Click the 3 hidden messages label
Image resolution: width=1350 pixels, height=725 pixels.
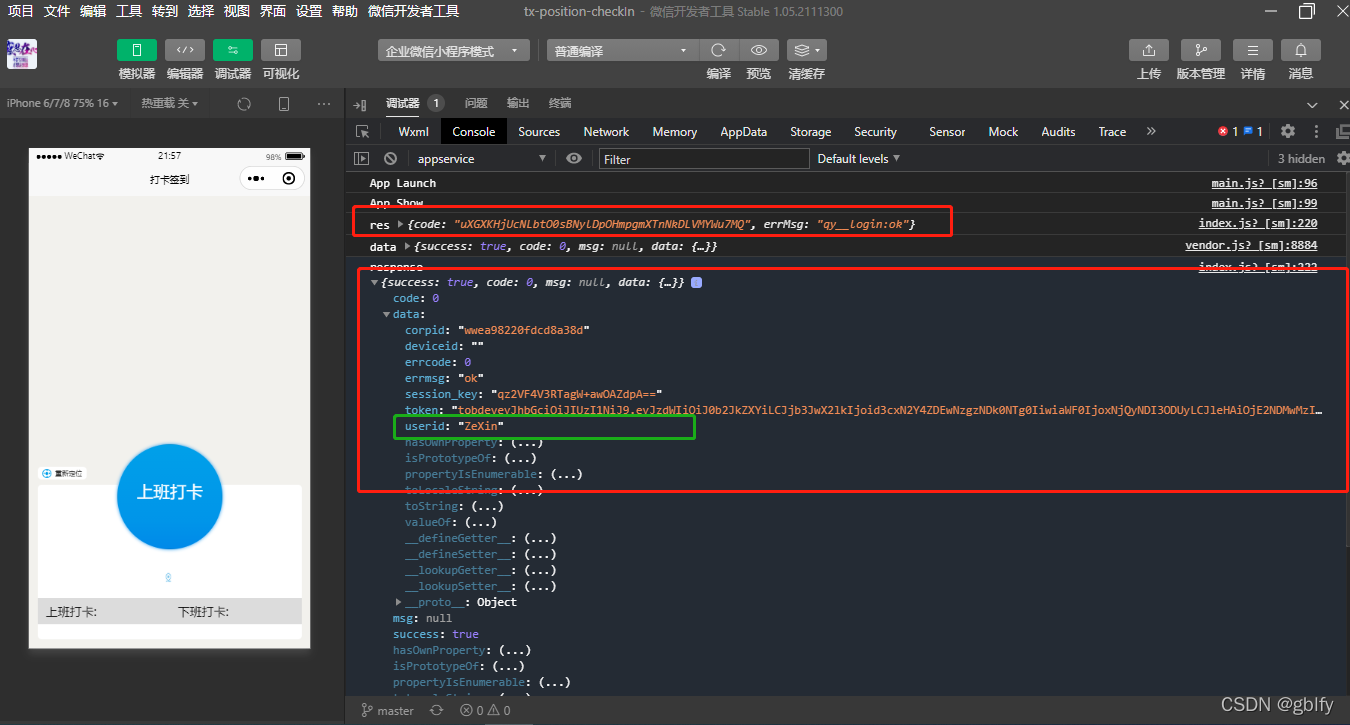pos(1301,158)
